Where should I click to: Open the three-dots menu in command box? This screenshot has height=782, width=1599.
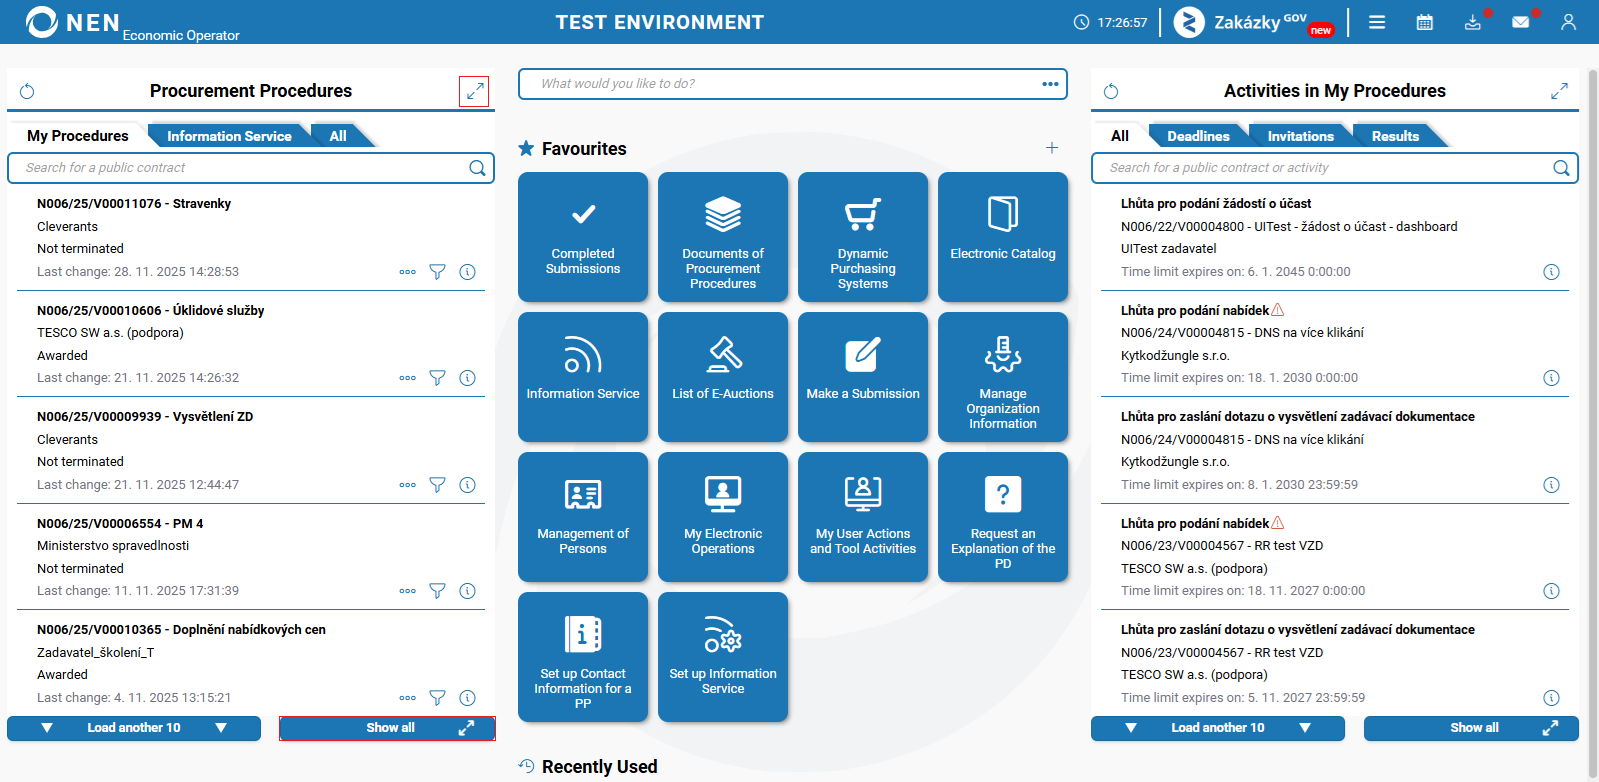[1050, 84]
